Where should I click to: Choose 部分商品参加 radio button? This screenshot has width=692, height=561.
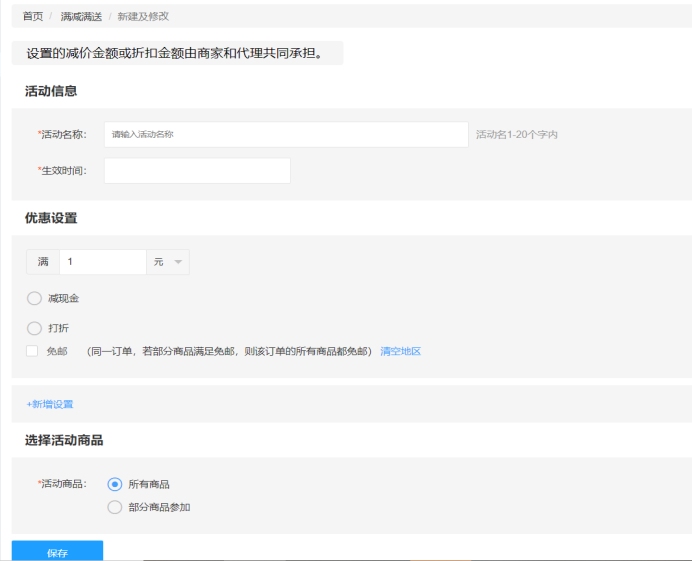click(115, 507)
